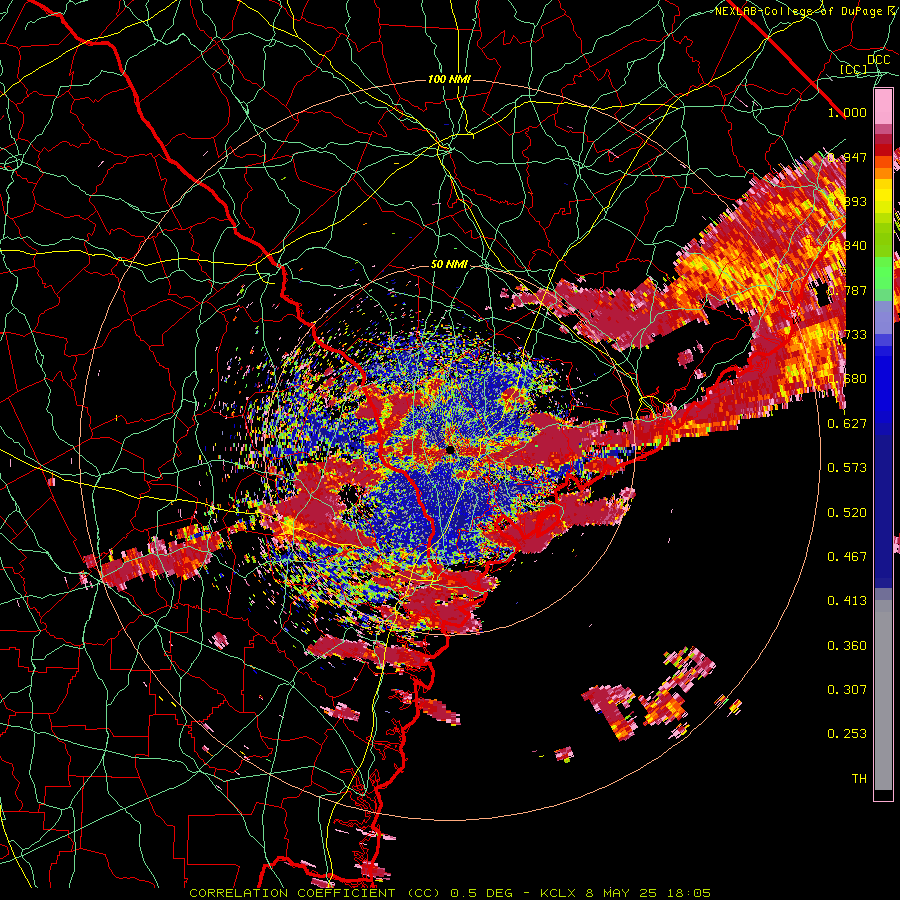Click the "TH" threshold label on the scale
Image resolution: width=900 pixels, height=900 pixels.
pyautogui.click(x=859, y=779)
